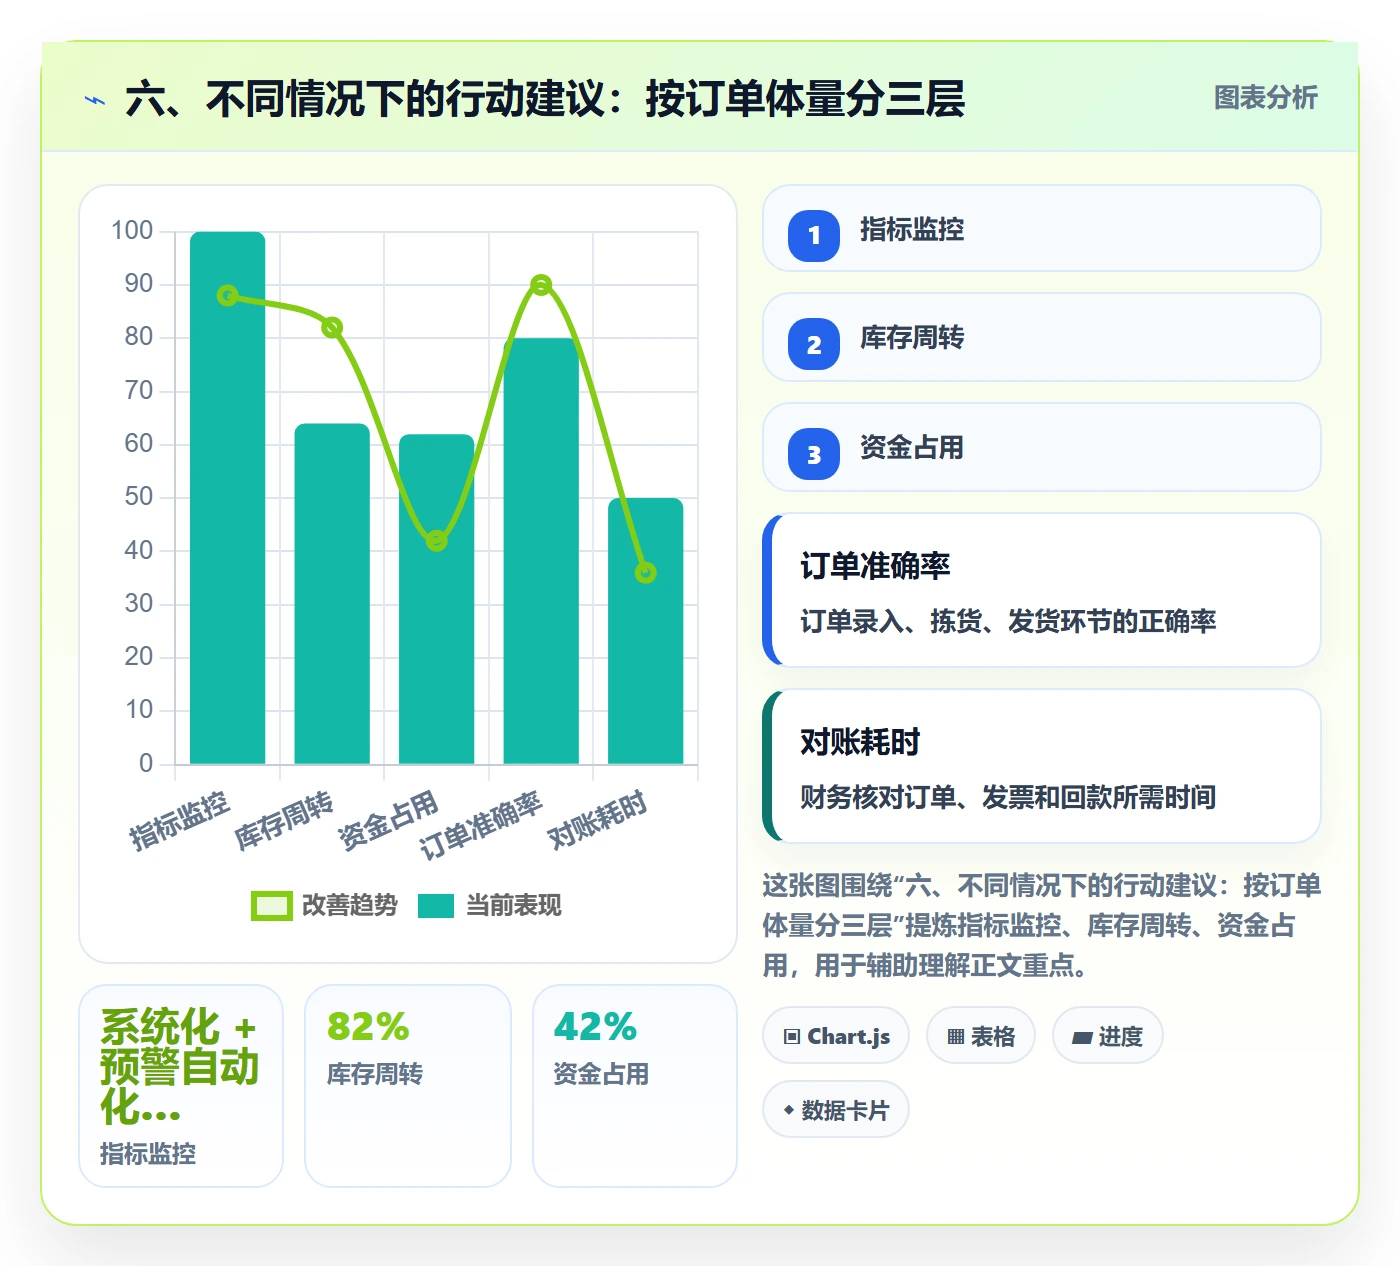
Task: Toggle the 当前表现 legend swatch
Action: click(x=436, y=906)
